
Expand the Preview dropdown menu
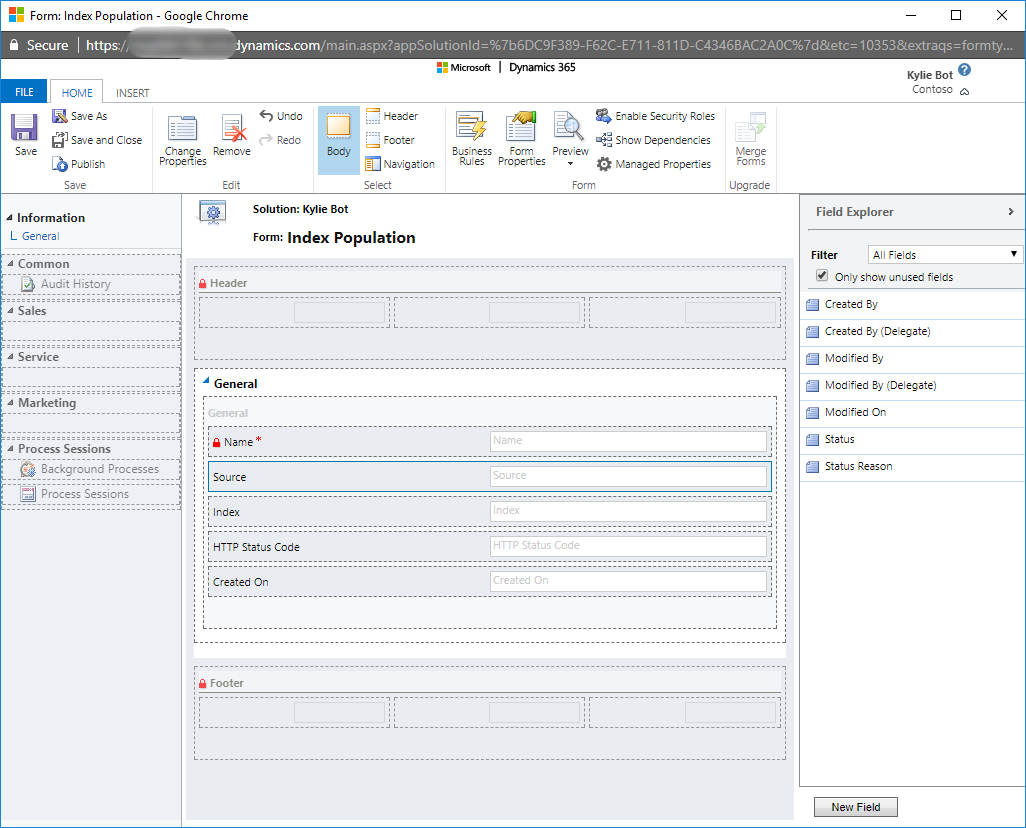[x=570, y=163]
